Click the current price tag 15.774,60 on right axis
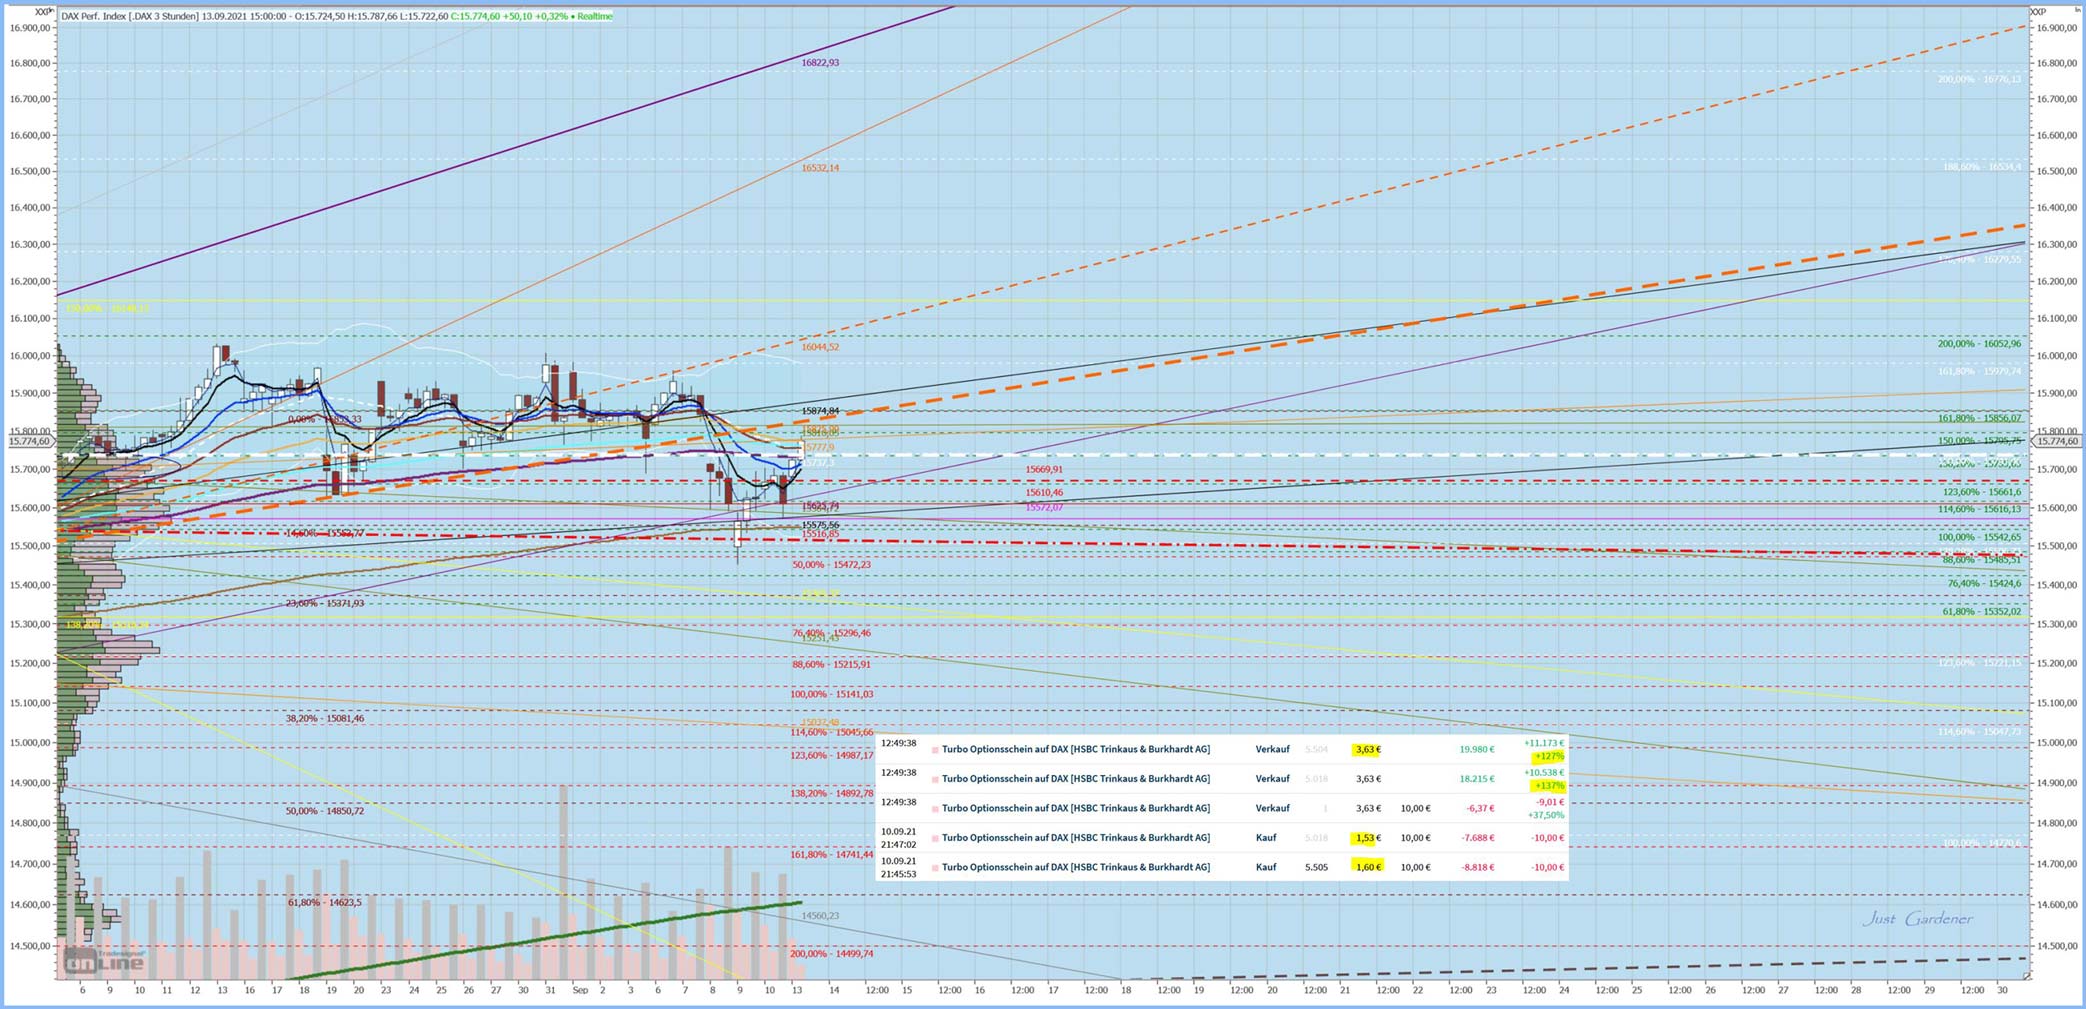This screenshot has height=1009, width=2086. pos(2057,441)
